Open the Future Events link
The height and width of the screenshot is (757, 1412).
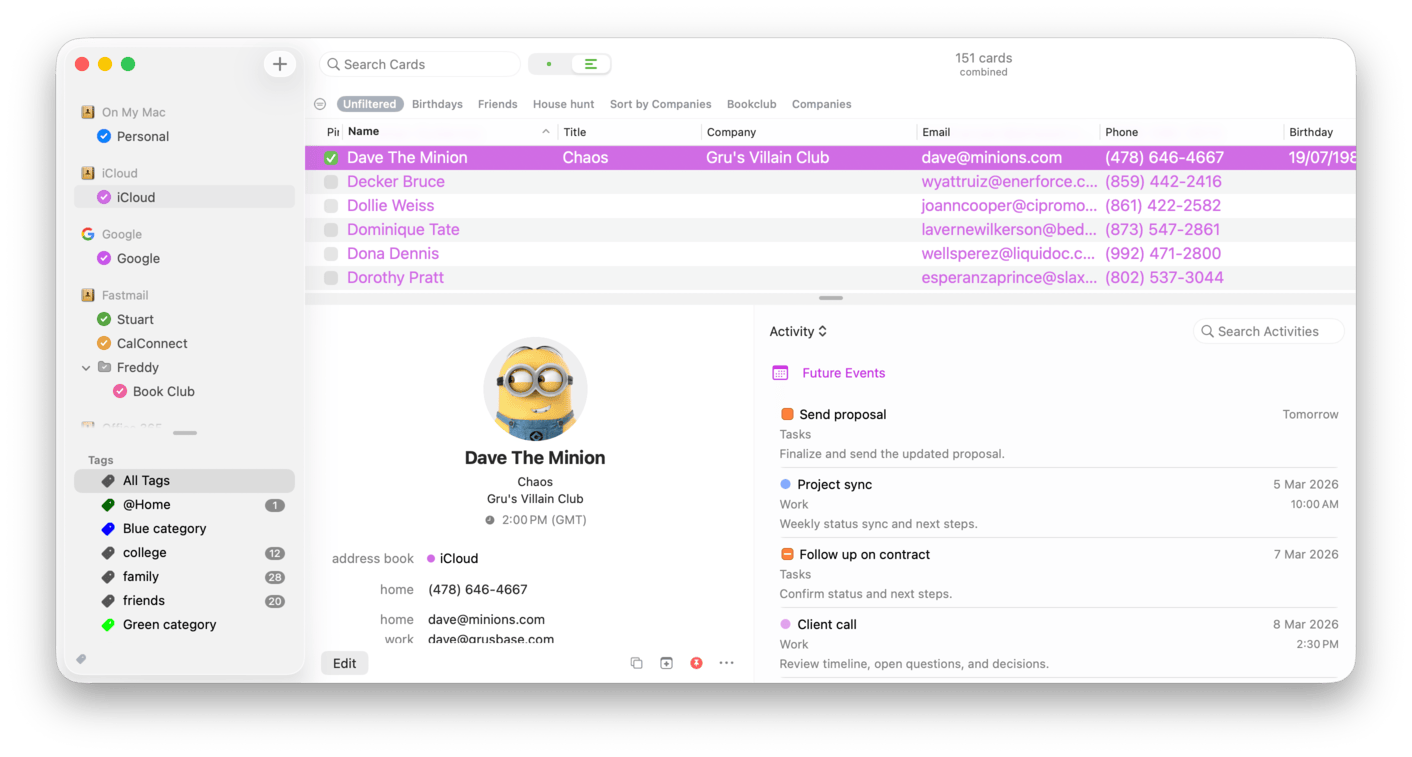click(x=844, y=372)
